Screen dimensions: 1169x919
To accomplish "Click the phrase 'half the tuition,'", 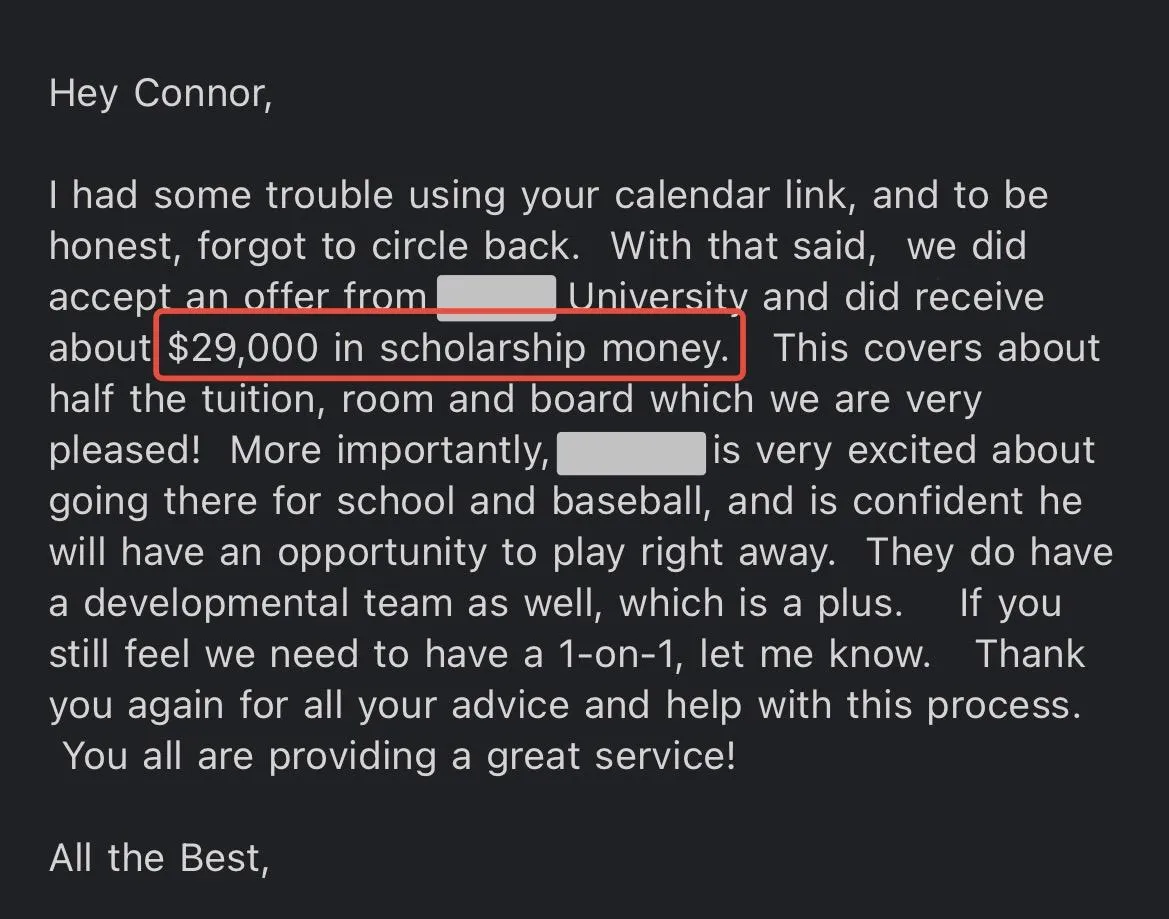I will tap(188, 400).
